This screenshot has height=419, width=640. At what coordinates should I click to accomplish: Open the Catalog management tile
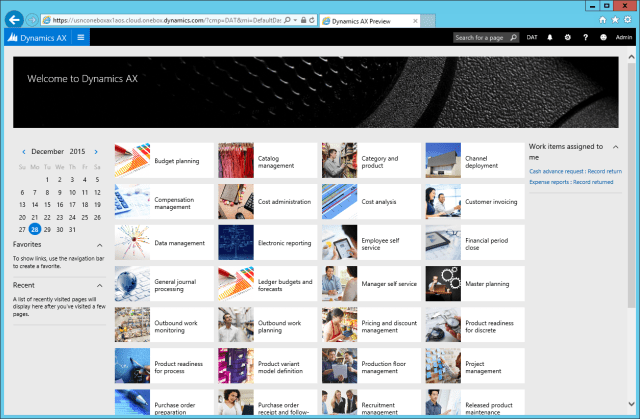(267, 160)
